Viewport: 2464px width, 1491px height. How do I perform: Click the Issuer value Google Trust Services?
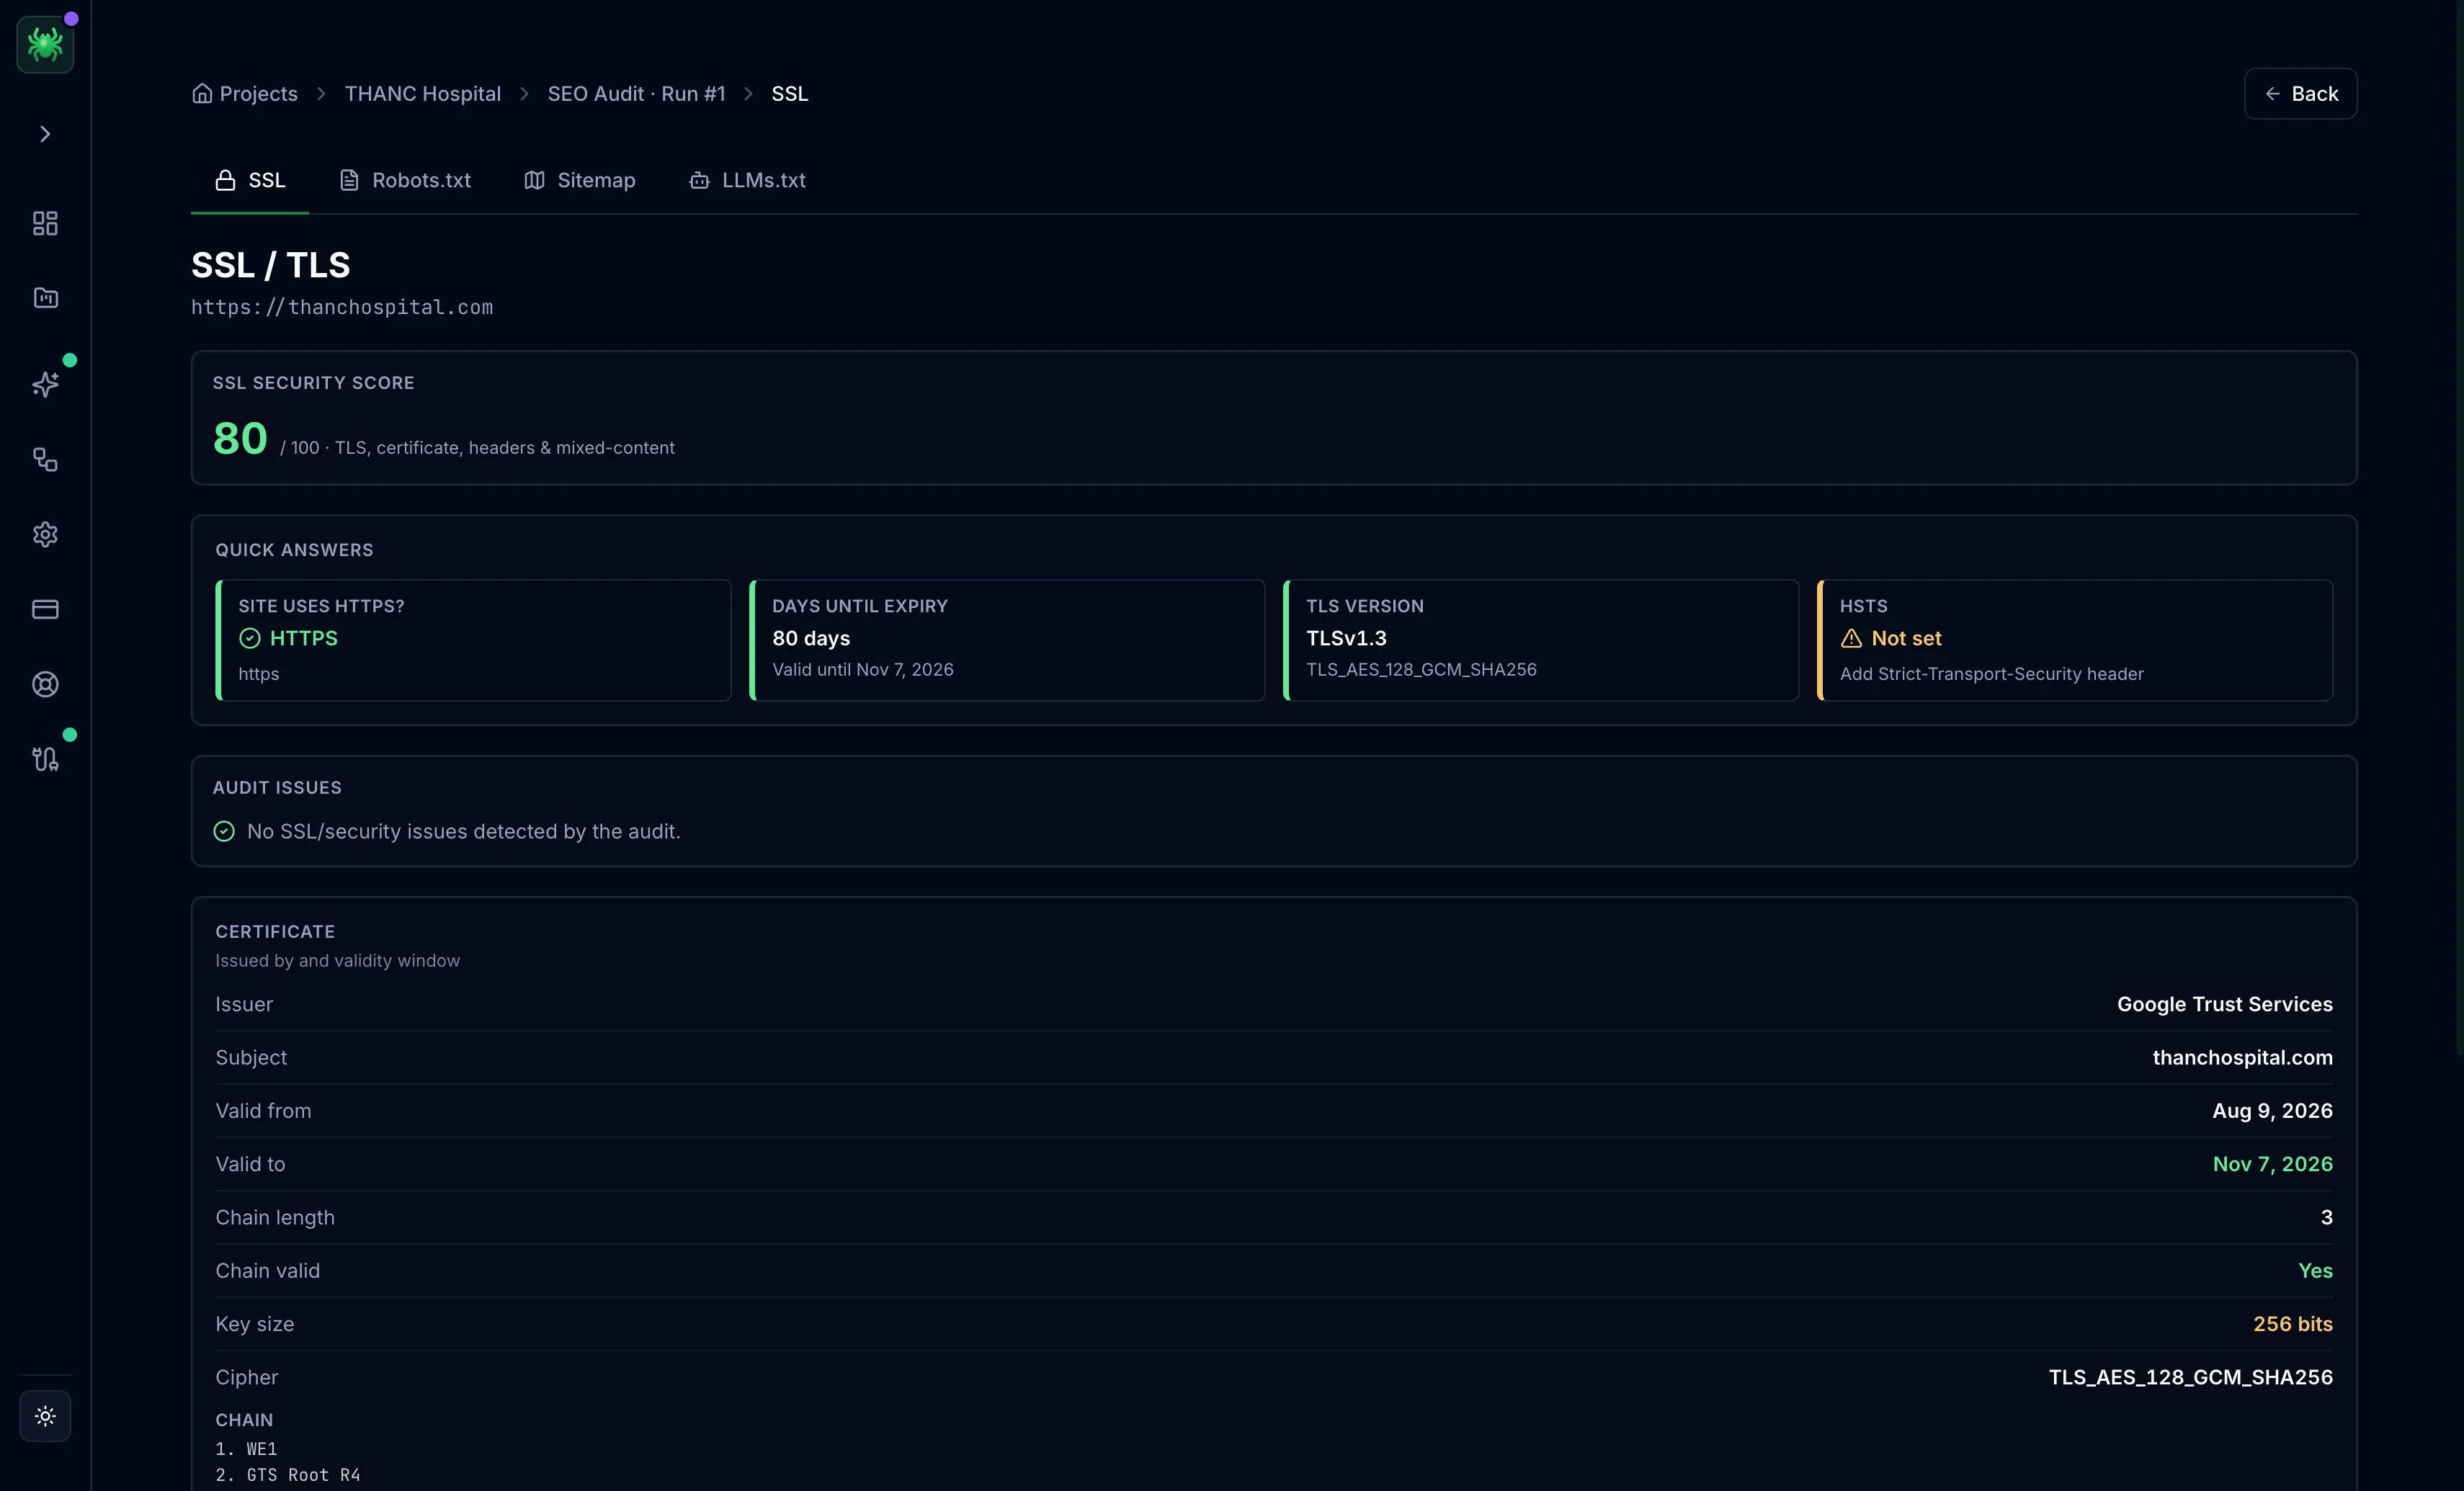tap(2224, 1004)
